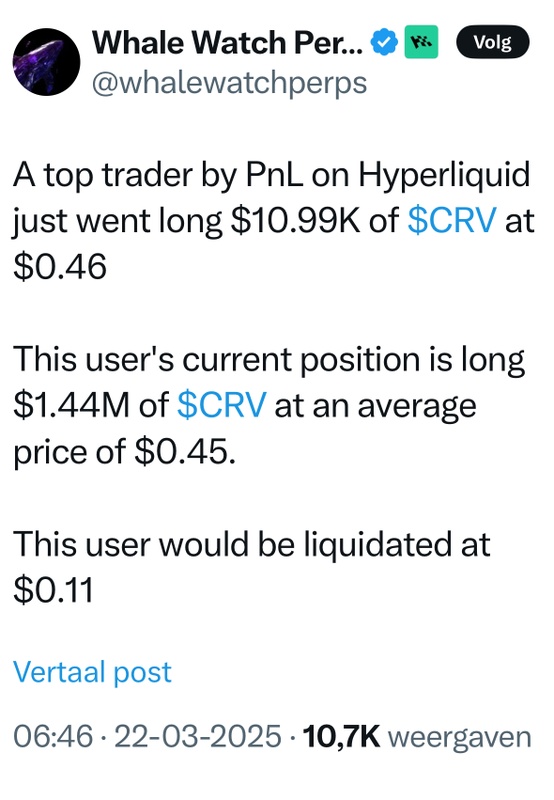Follow the account with the Volg button
The image size is (554, 800).
click(x=492, y=42)
